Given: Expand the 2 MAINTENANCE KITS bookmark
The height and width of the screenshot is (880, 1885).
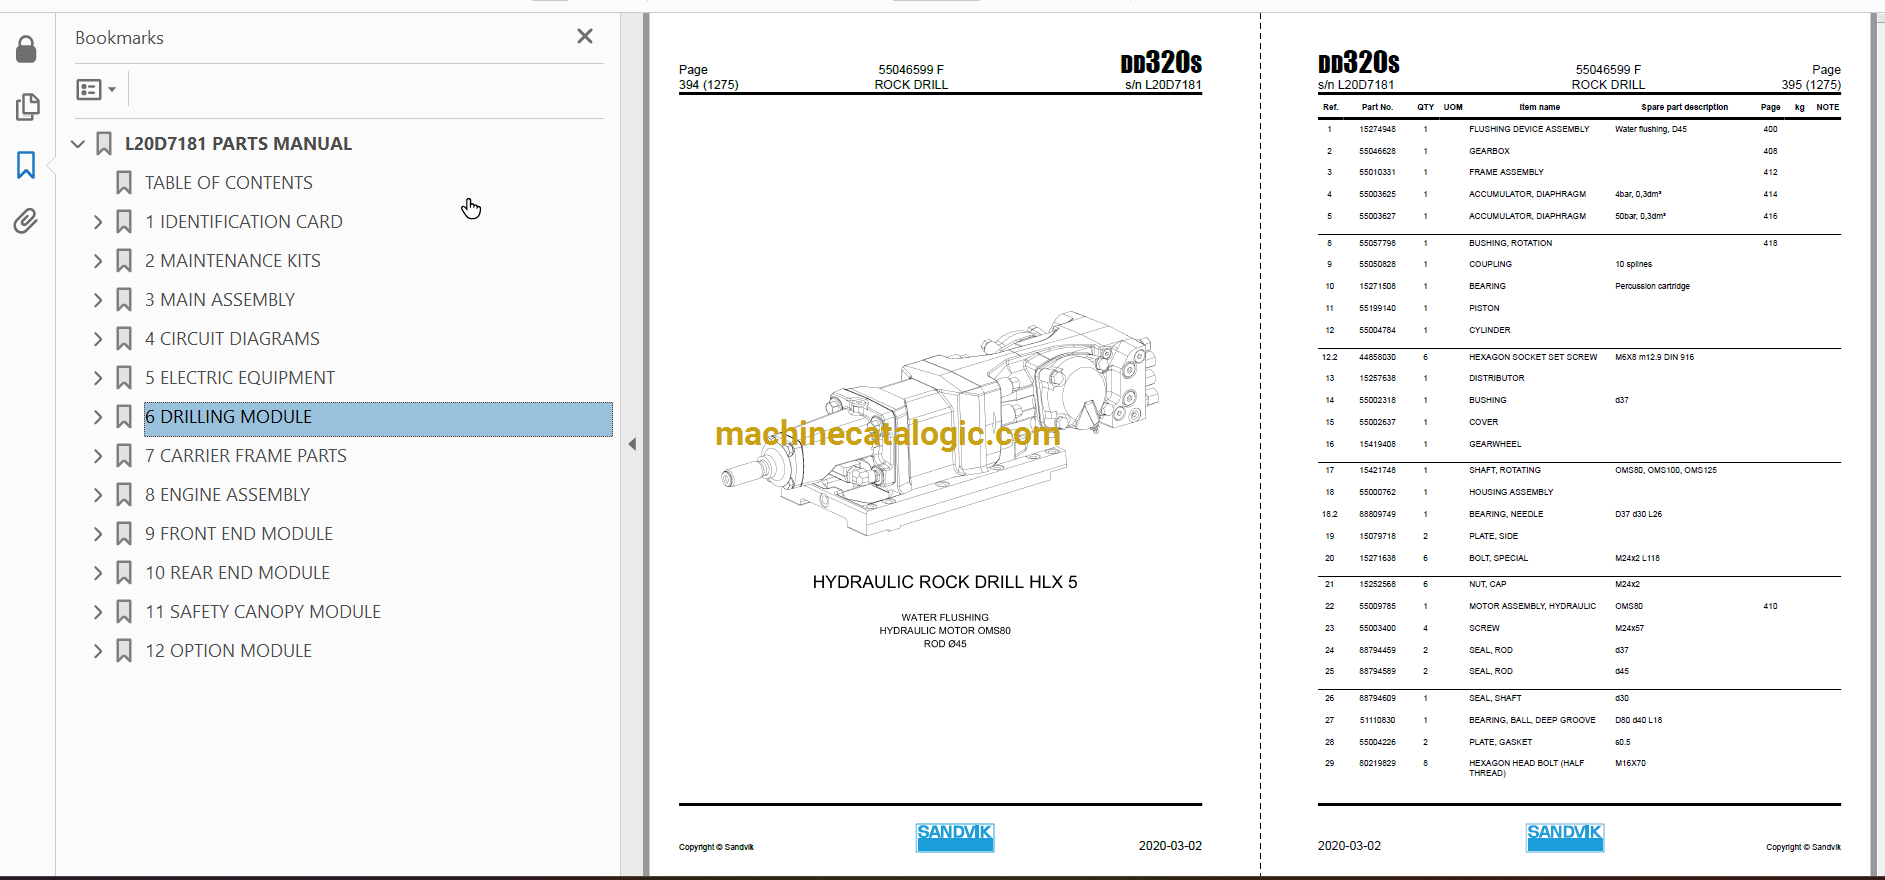Looking at the screenshot, I should click(x=98, y=261).
